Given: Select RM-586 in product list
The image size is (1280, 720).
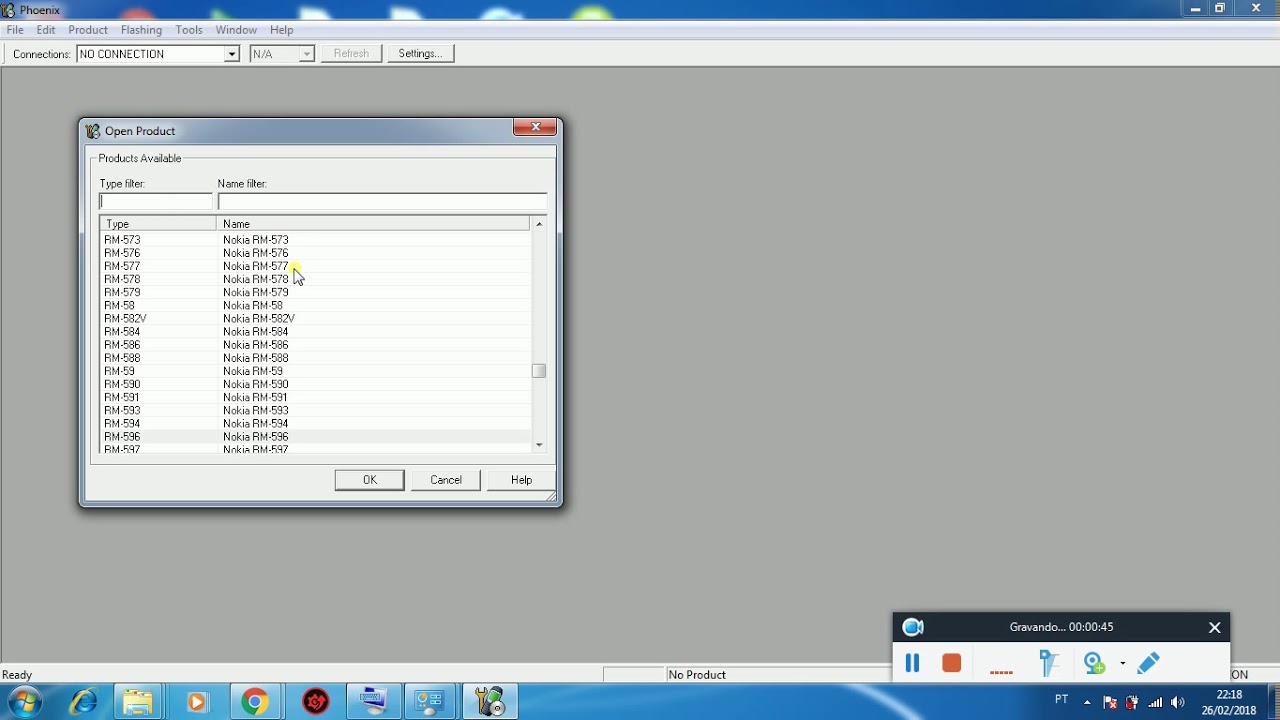Looking at the screenshot, I should (x=315, y=345).
